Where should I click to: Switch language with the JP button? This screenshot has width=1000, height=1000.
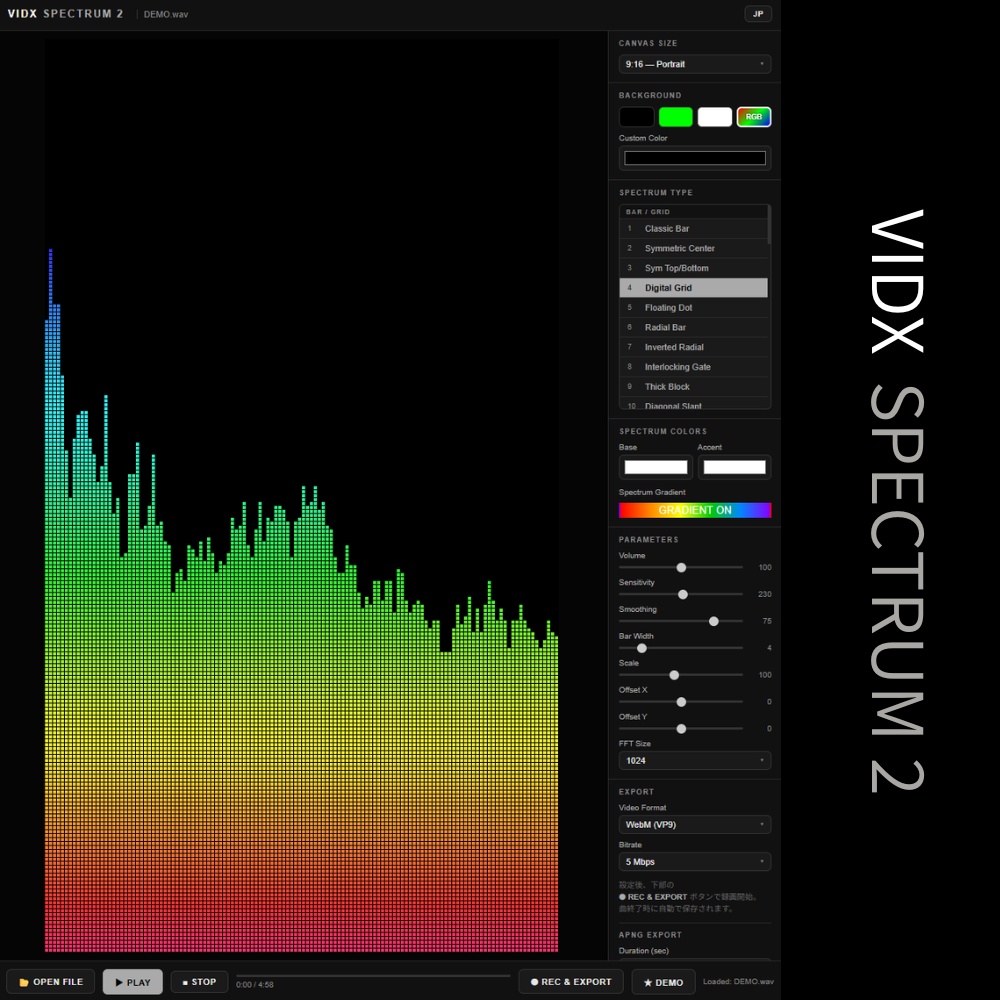(758, 13)
